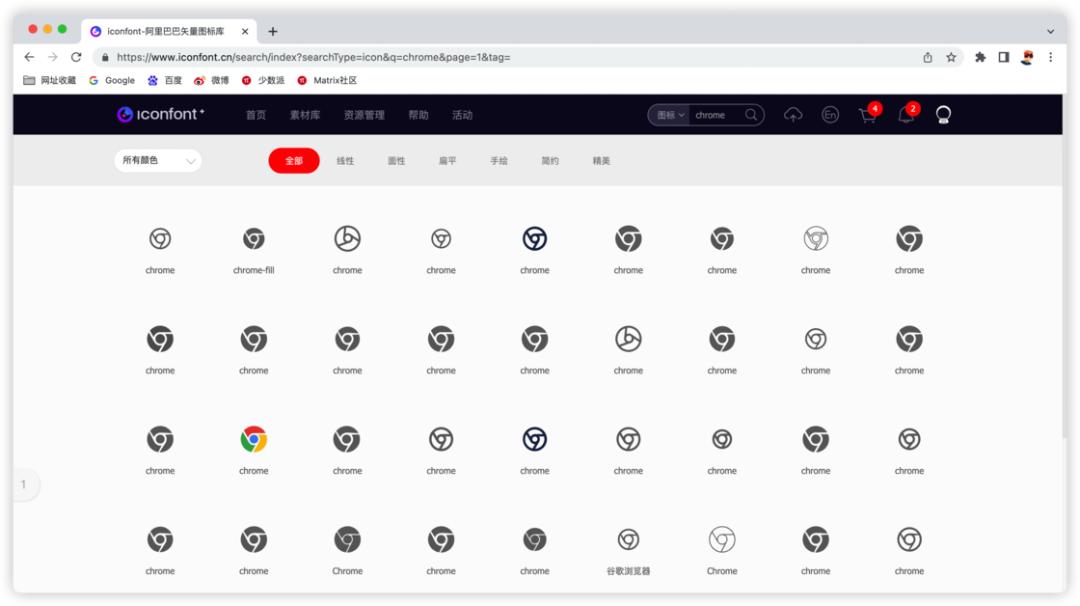Click the upload cloud icon in header
The image size is (1080, 606).
click(x=793, y=115)
